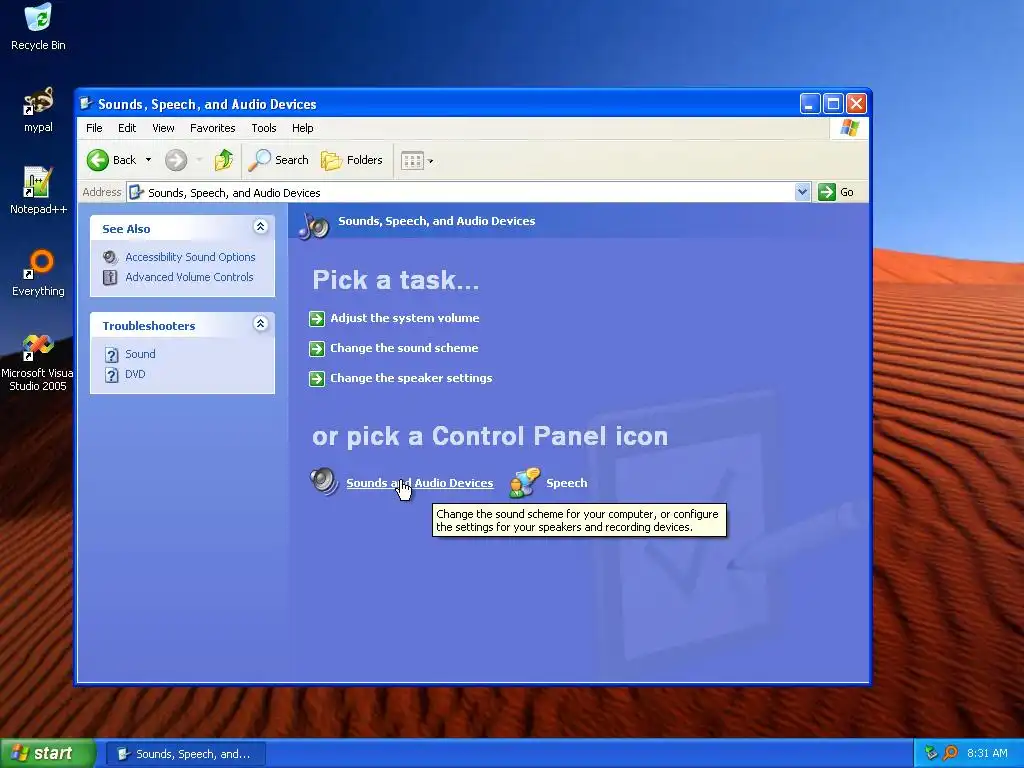Open Accessibility Sound Options link
This screenshot has height=768, width=1024.
[x=190, y=257]
